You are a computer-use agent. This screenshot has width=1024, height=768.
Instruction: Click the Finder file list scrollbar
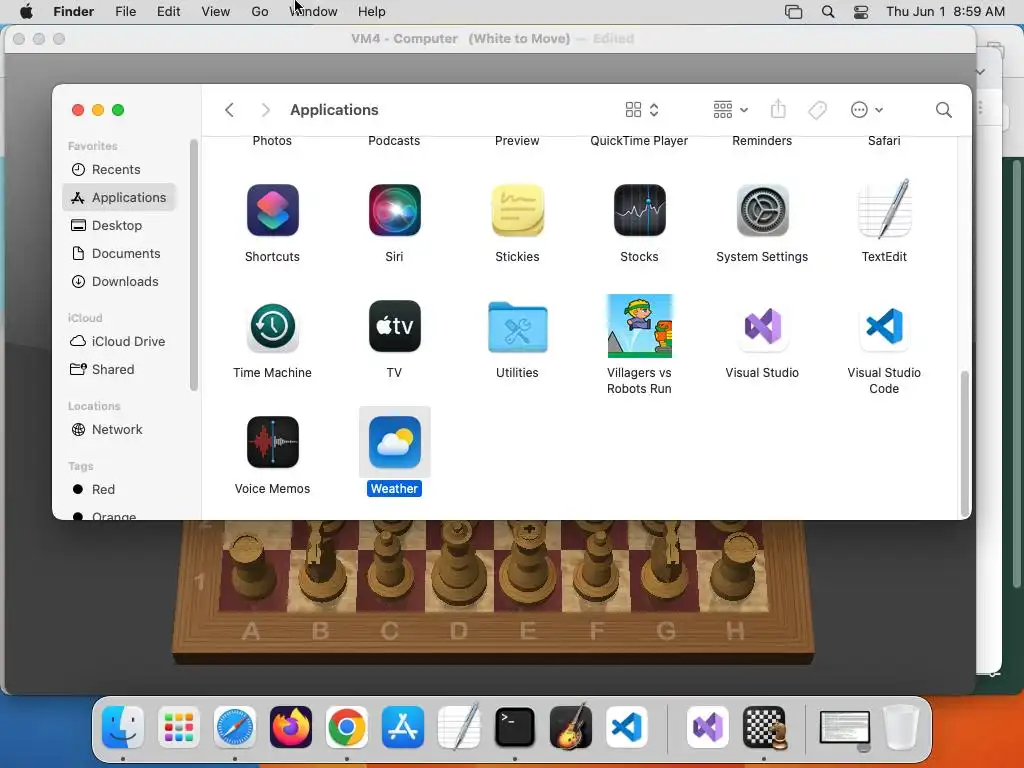pyautogui.click(x=964, y=443)
